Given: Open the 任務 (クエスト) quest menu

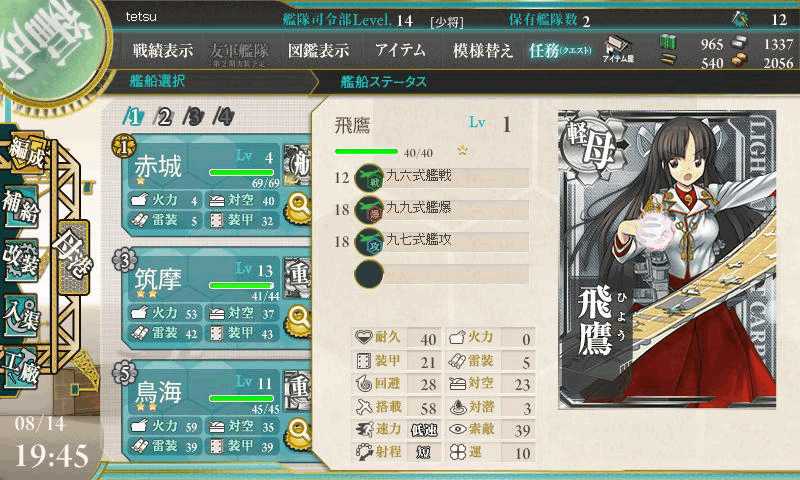Looking at the screenshot, I should pyautogui.click(x=561, y=50).
